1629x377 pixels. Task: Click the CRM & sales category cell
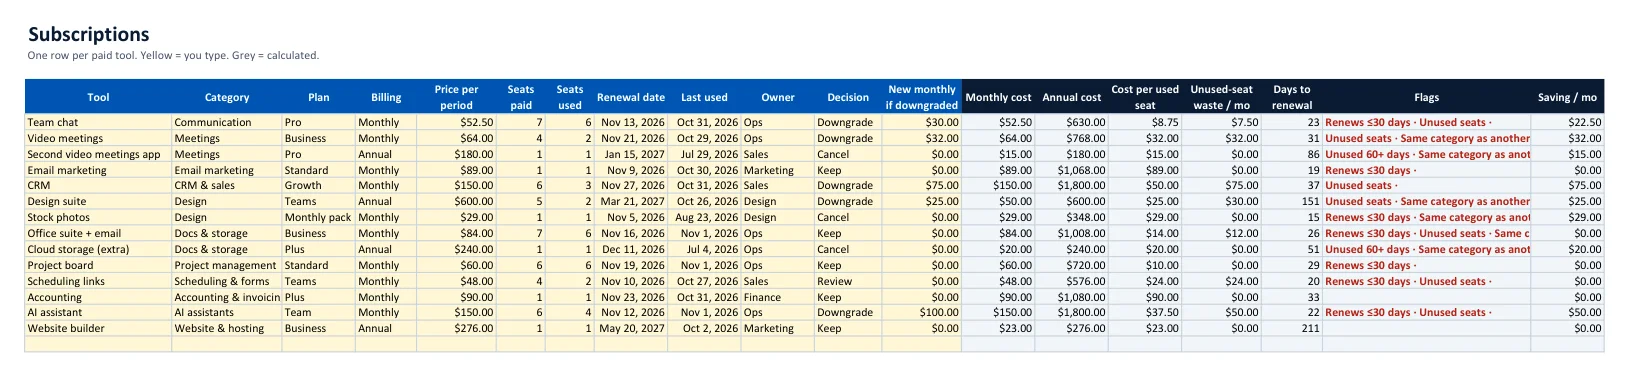(227, 185)
